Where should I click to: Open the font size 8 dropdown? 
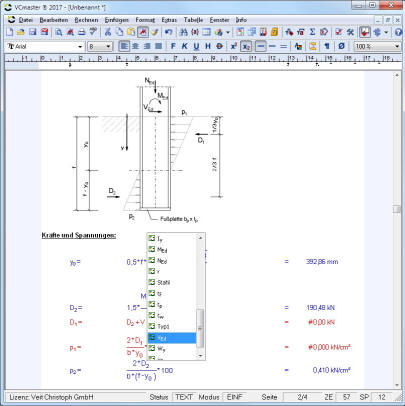[108, 47]
